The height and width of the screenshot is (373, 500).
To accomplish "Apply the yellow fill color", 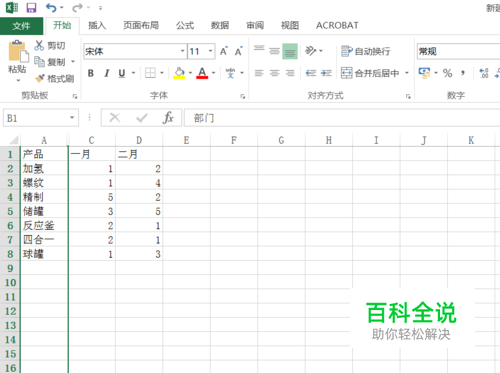I will point(179,73).
